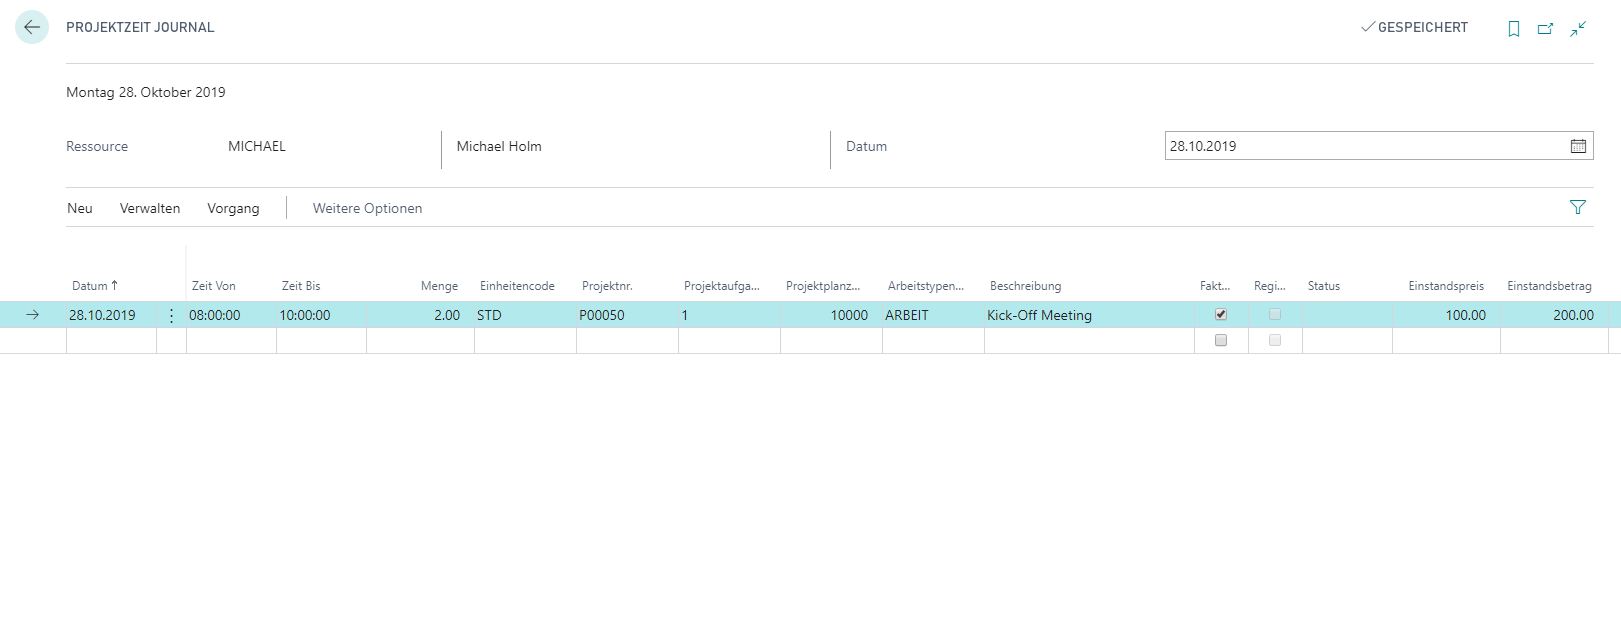Image resolution: width=1621 pixels, height=636 pixels.
Task: Open the Verwalten menu
Action: click(x=150, y=208)
